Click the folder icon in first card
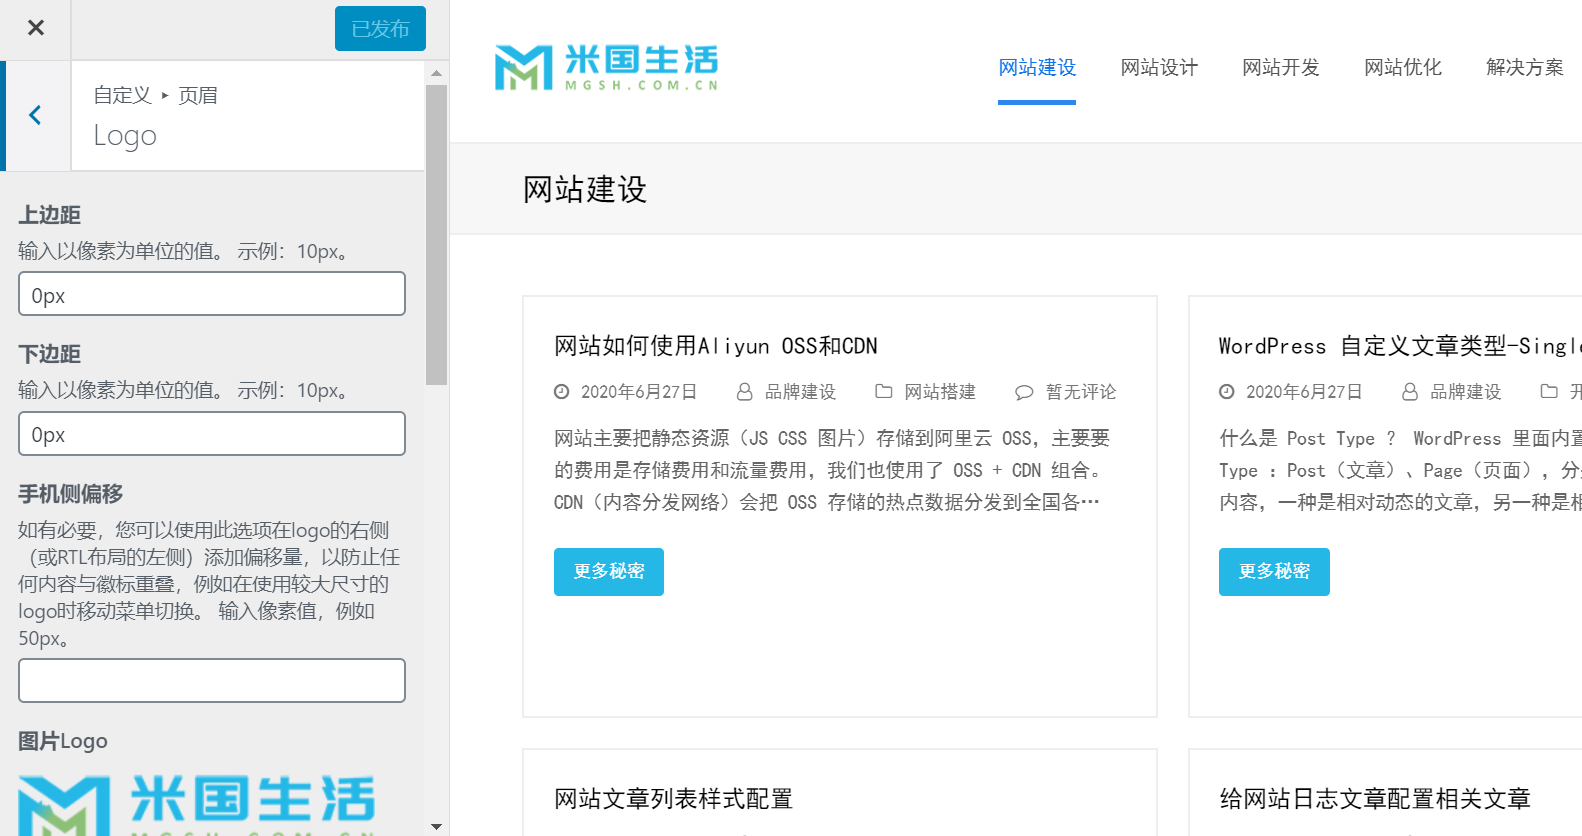The width and height of the screenshot is (1582, 836). point(884,391)
